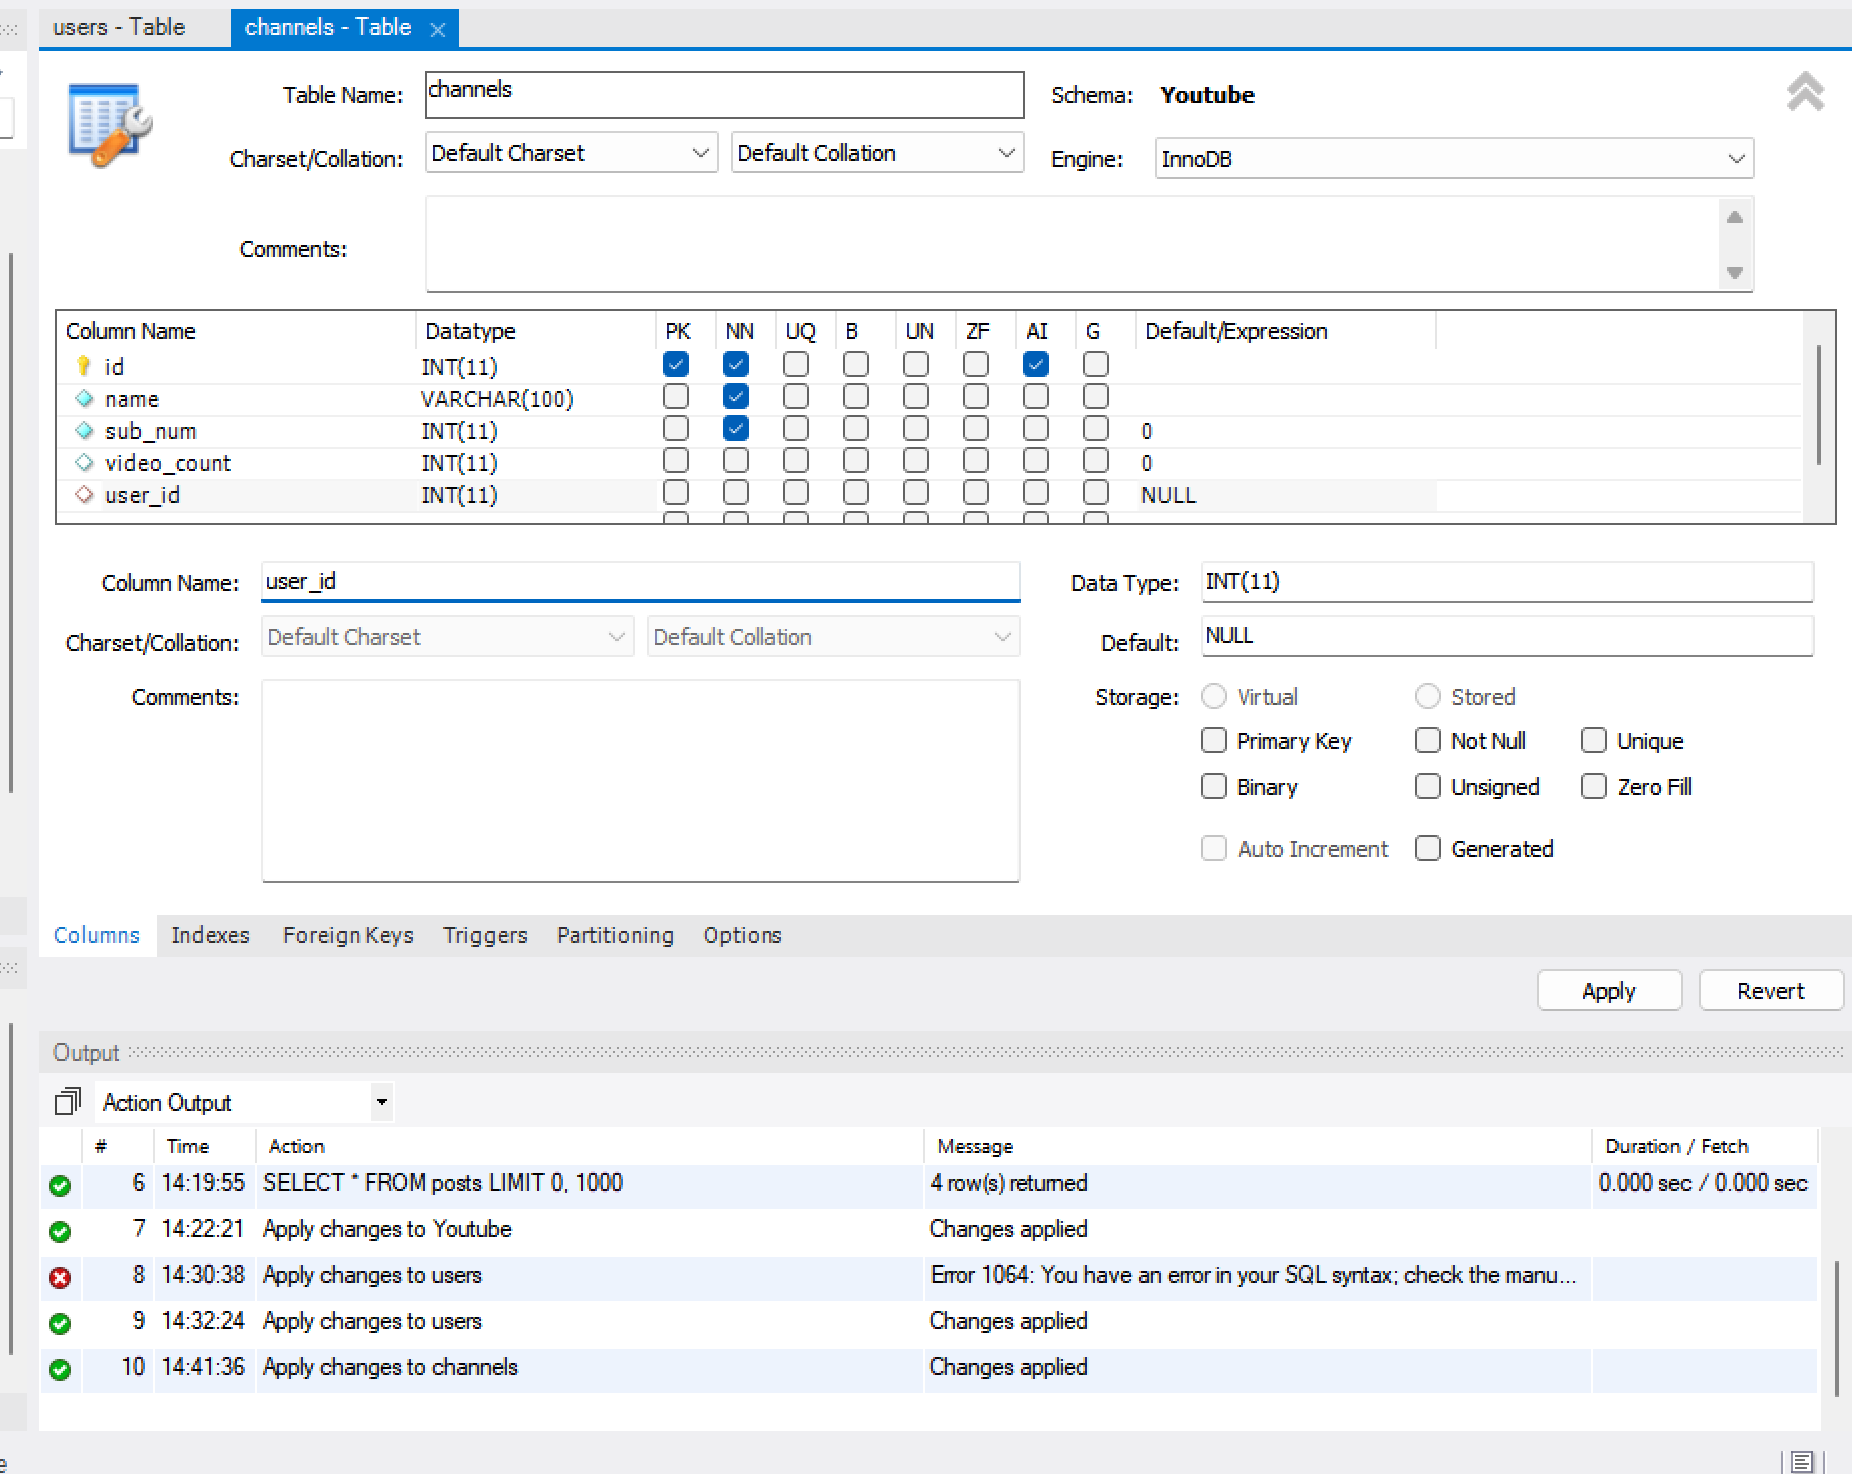Click the green success icon on row 6
Screen dimensions: 1852x1474
tap(60, 1185)
